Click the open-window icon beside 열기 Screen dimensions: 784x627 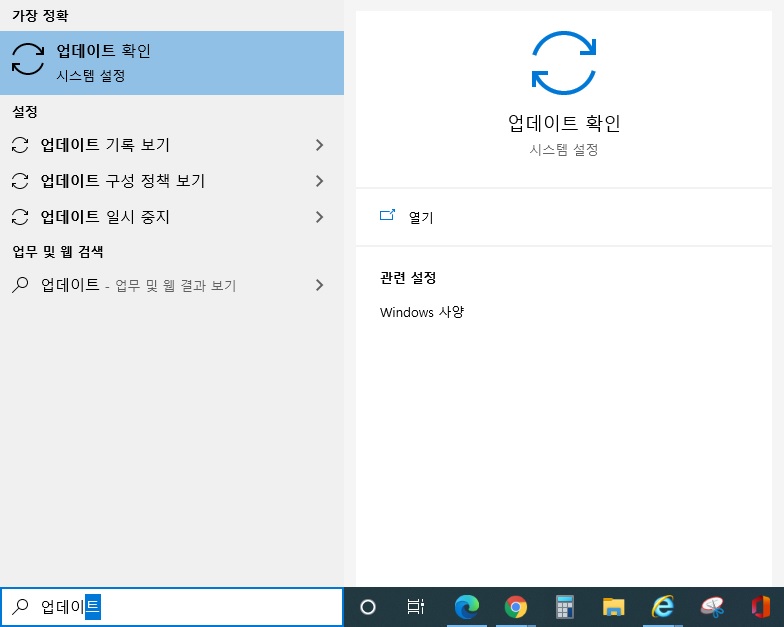(x=387, y=215)
